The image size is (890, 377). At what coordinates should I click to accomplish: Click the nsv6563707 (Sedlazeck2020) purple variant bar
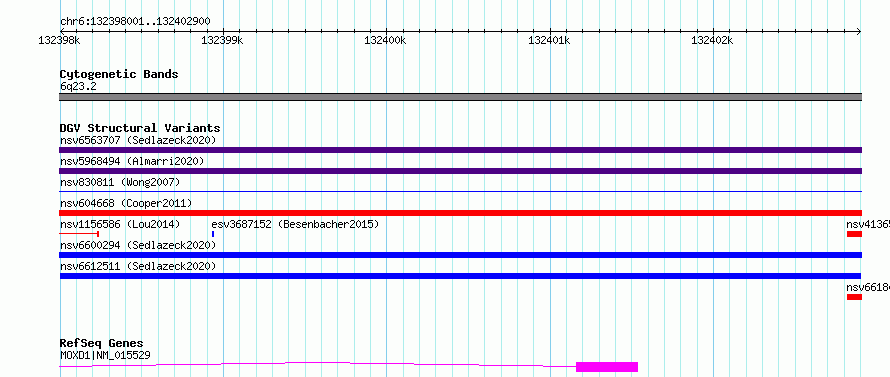460,150
